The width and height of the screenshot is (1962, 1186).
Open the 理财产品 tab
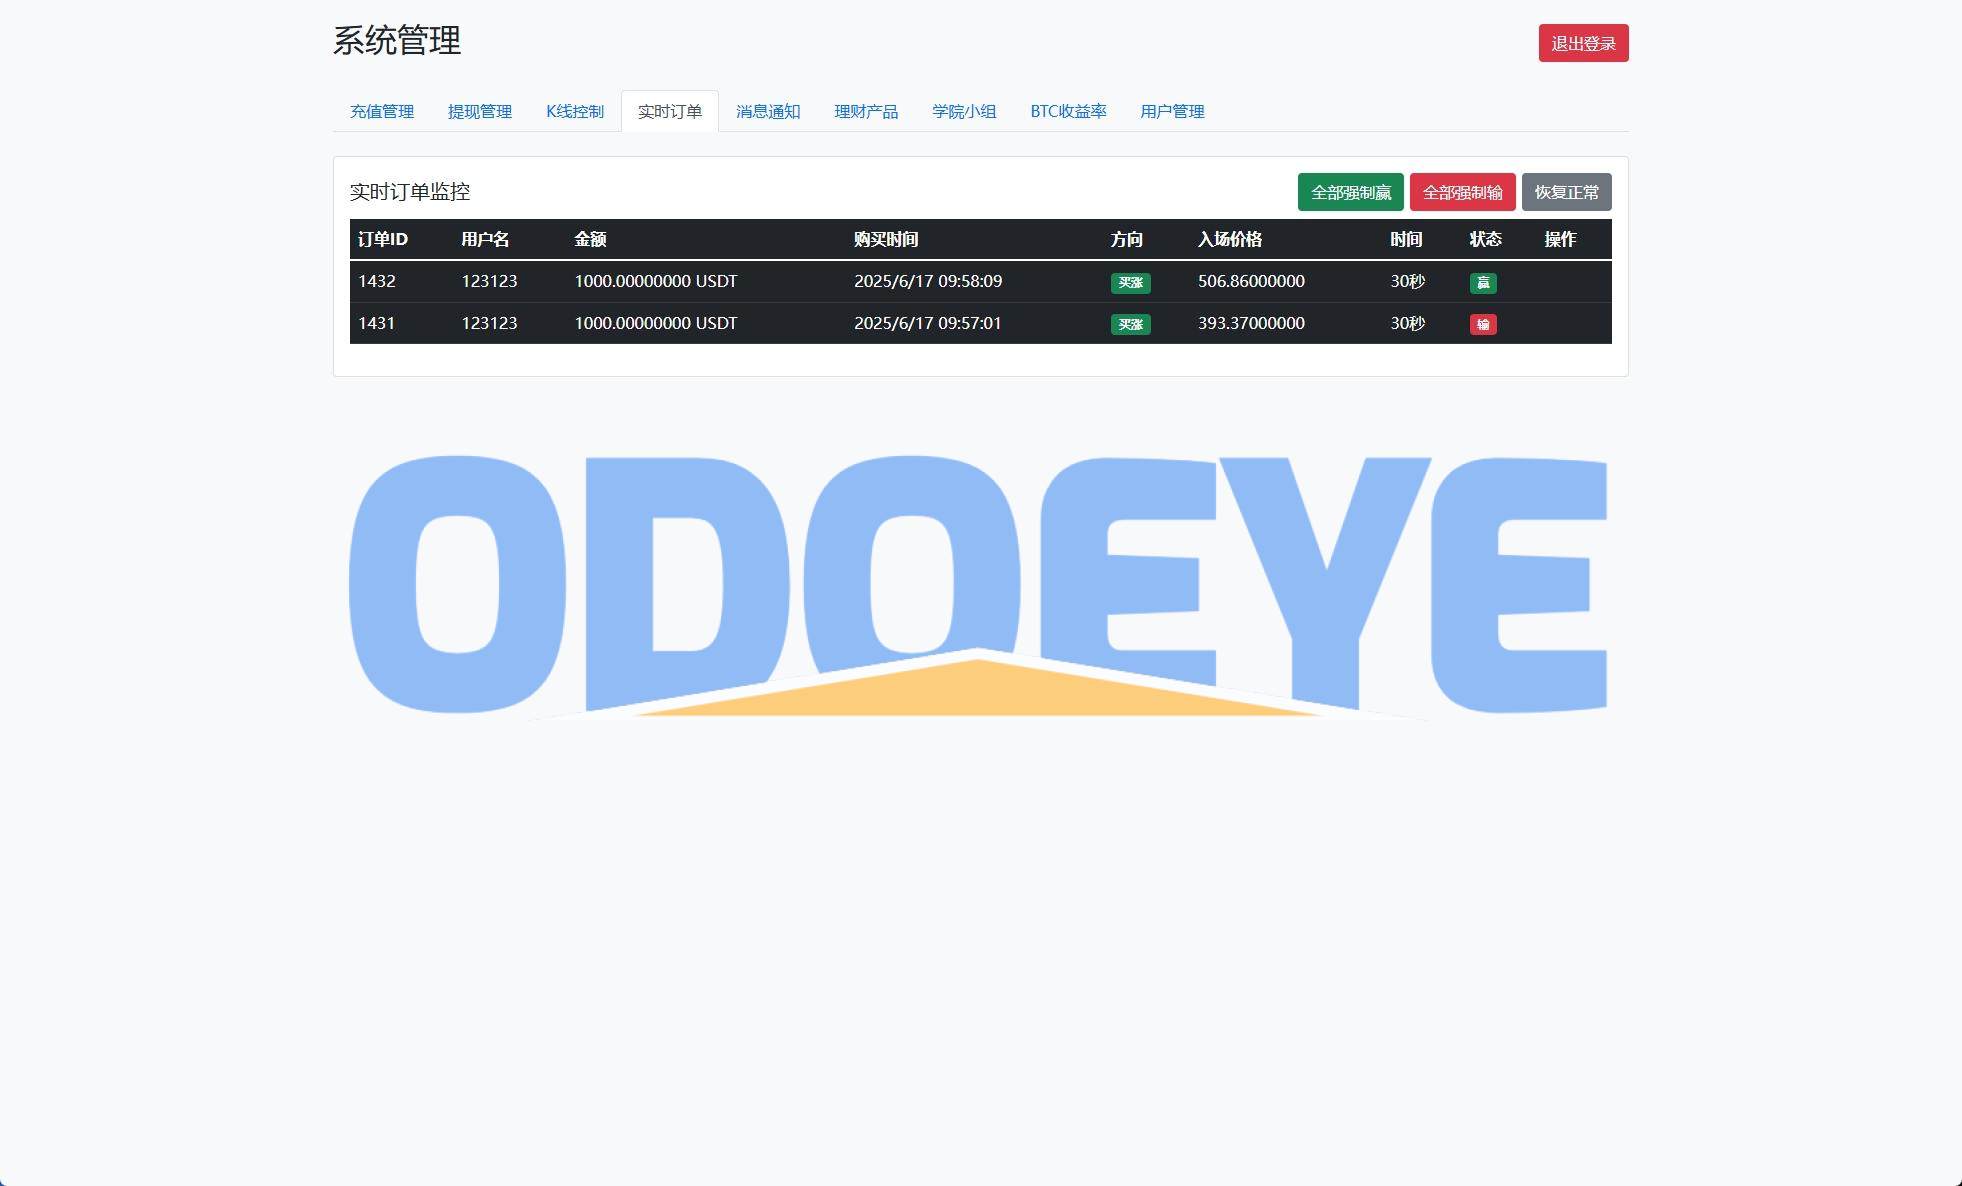click(x=865, y=112)
